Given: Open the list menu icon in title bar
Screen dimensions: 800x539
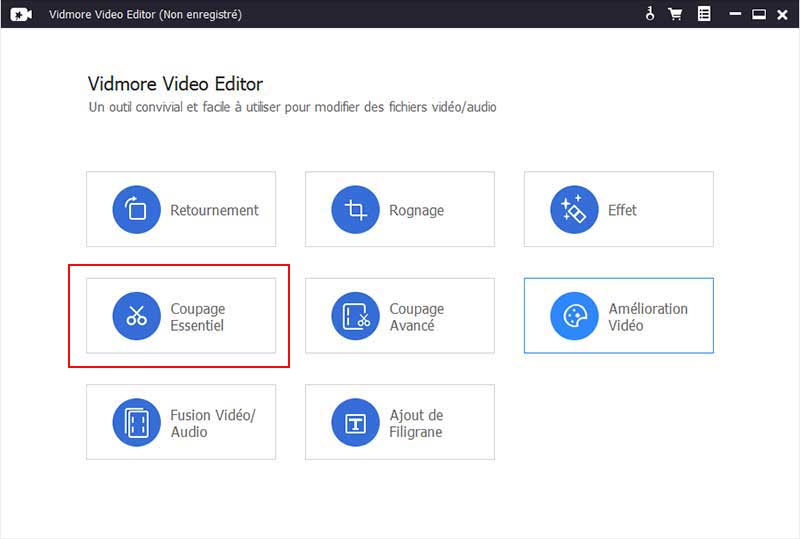Looking at the screenshot, I should click(704, 14).
